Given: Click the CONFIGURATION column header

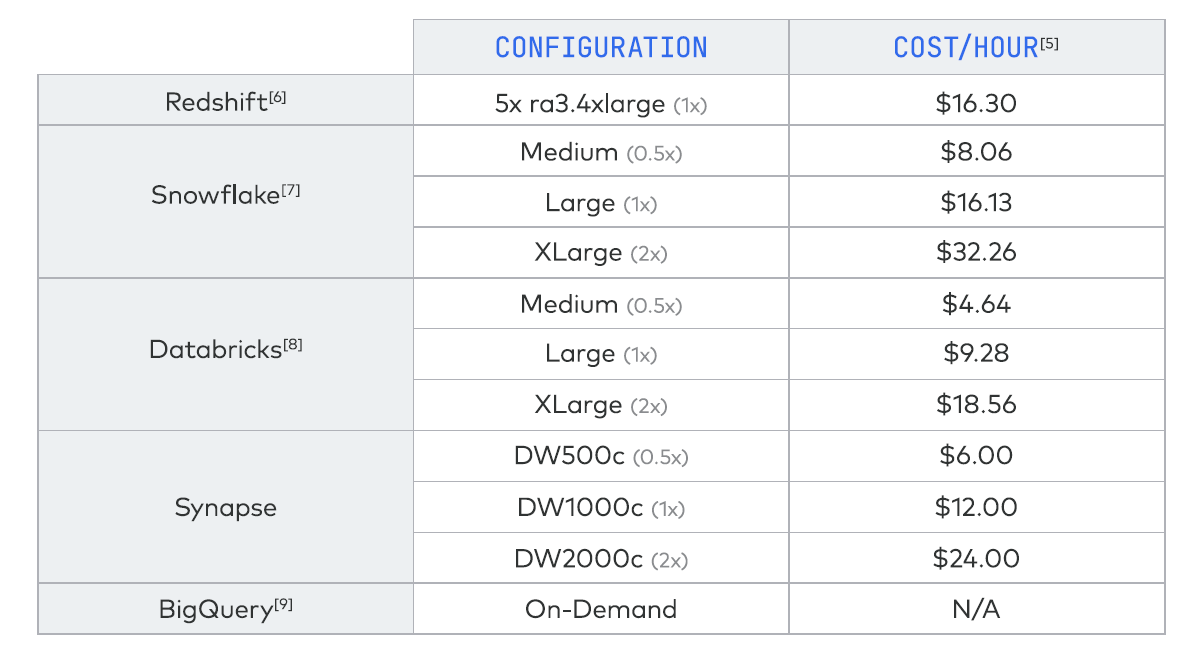Looking at the screenshot, I should pos(601,47).
